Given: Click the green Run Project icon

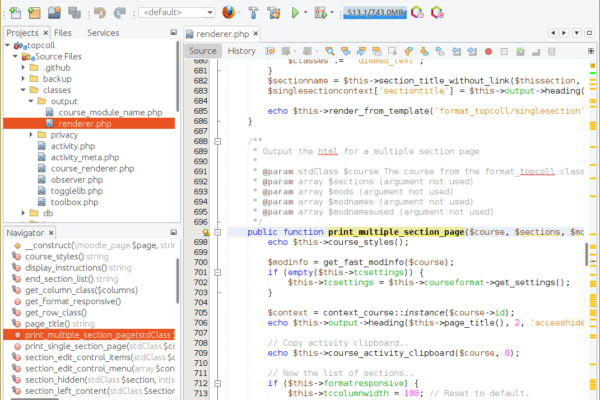Looking at the screenshot, I should (295, 13).
